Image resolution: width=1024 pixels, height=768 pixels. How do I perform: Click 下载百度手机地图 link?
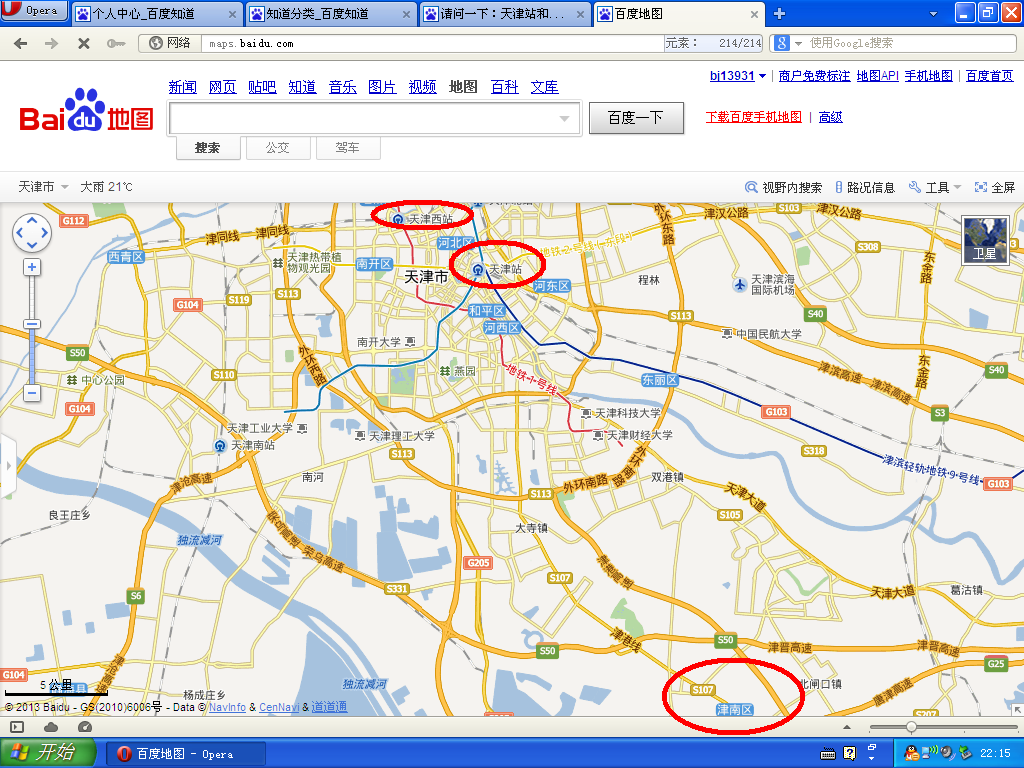[754, 117]
